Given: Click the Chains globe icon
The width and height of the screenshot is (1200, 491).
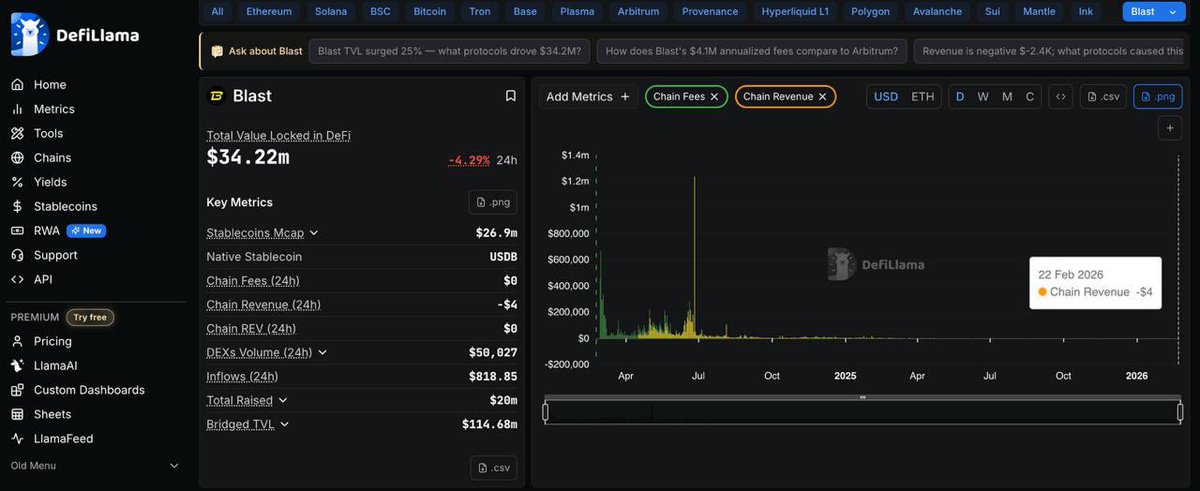Looking at the screenshot, I should 17,158.
